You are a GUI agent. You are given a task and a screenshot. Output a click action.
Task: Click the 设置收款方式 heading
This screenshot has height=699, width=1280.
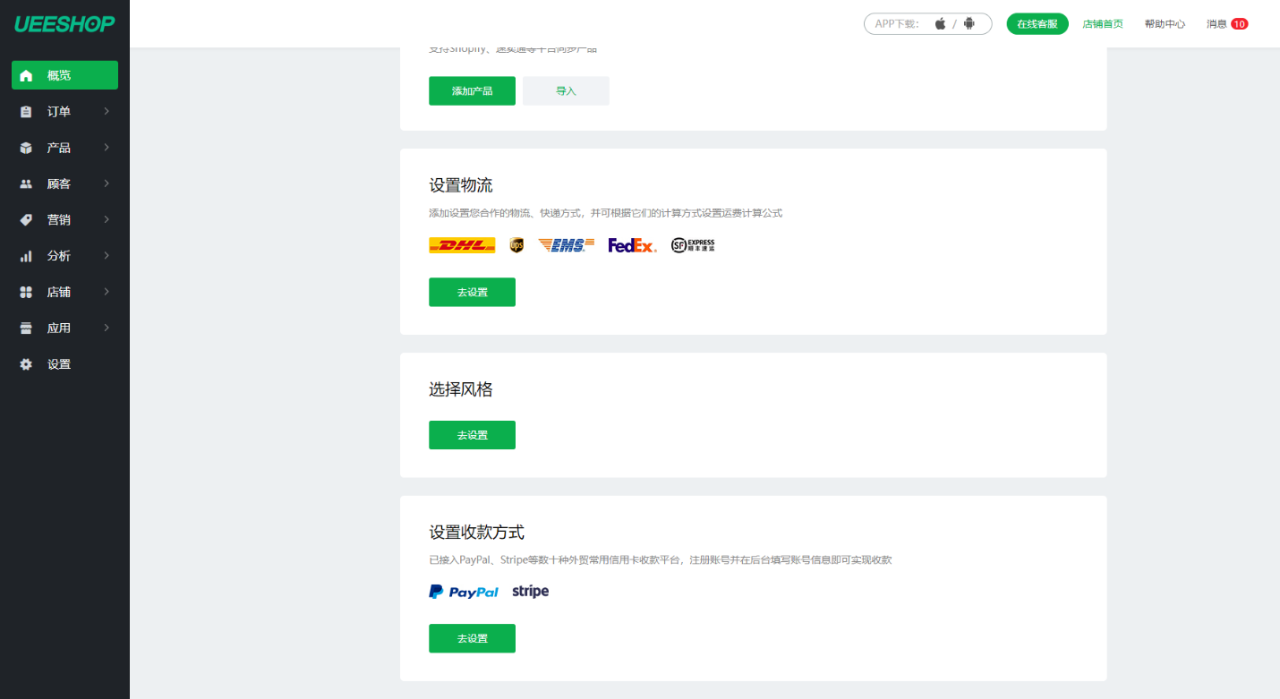[477, 532]
